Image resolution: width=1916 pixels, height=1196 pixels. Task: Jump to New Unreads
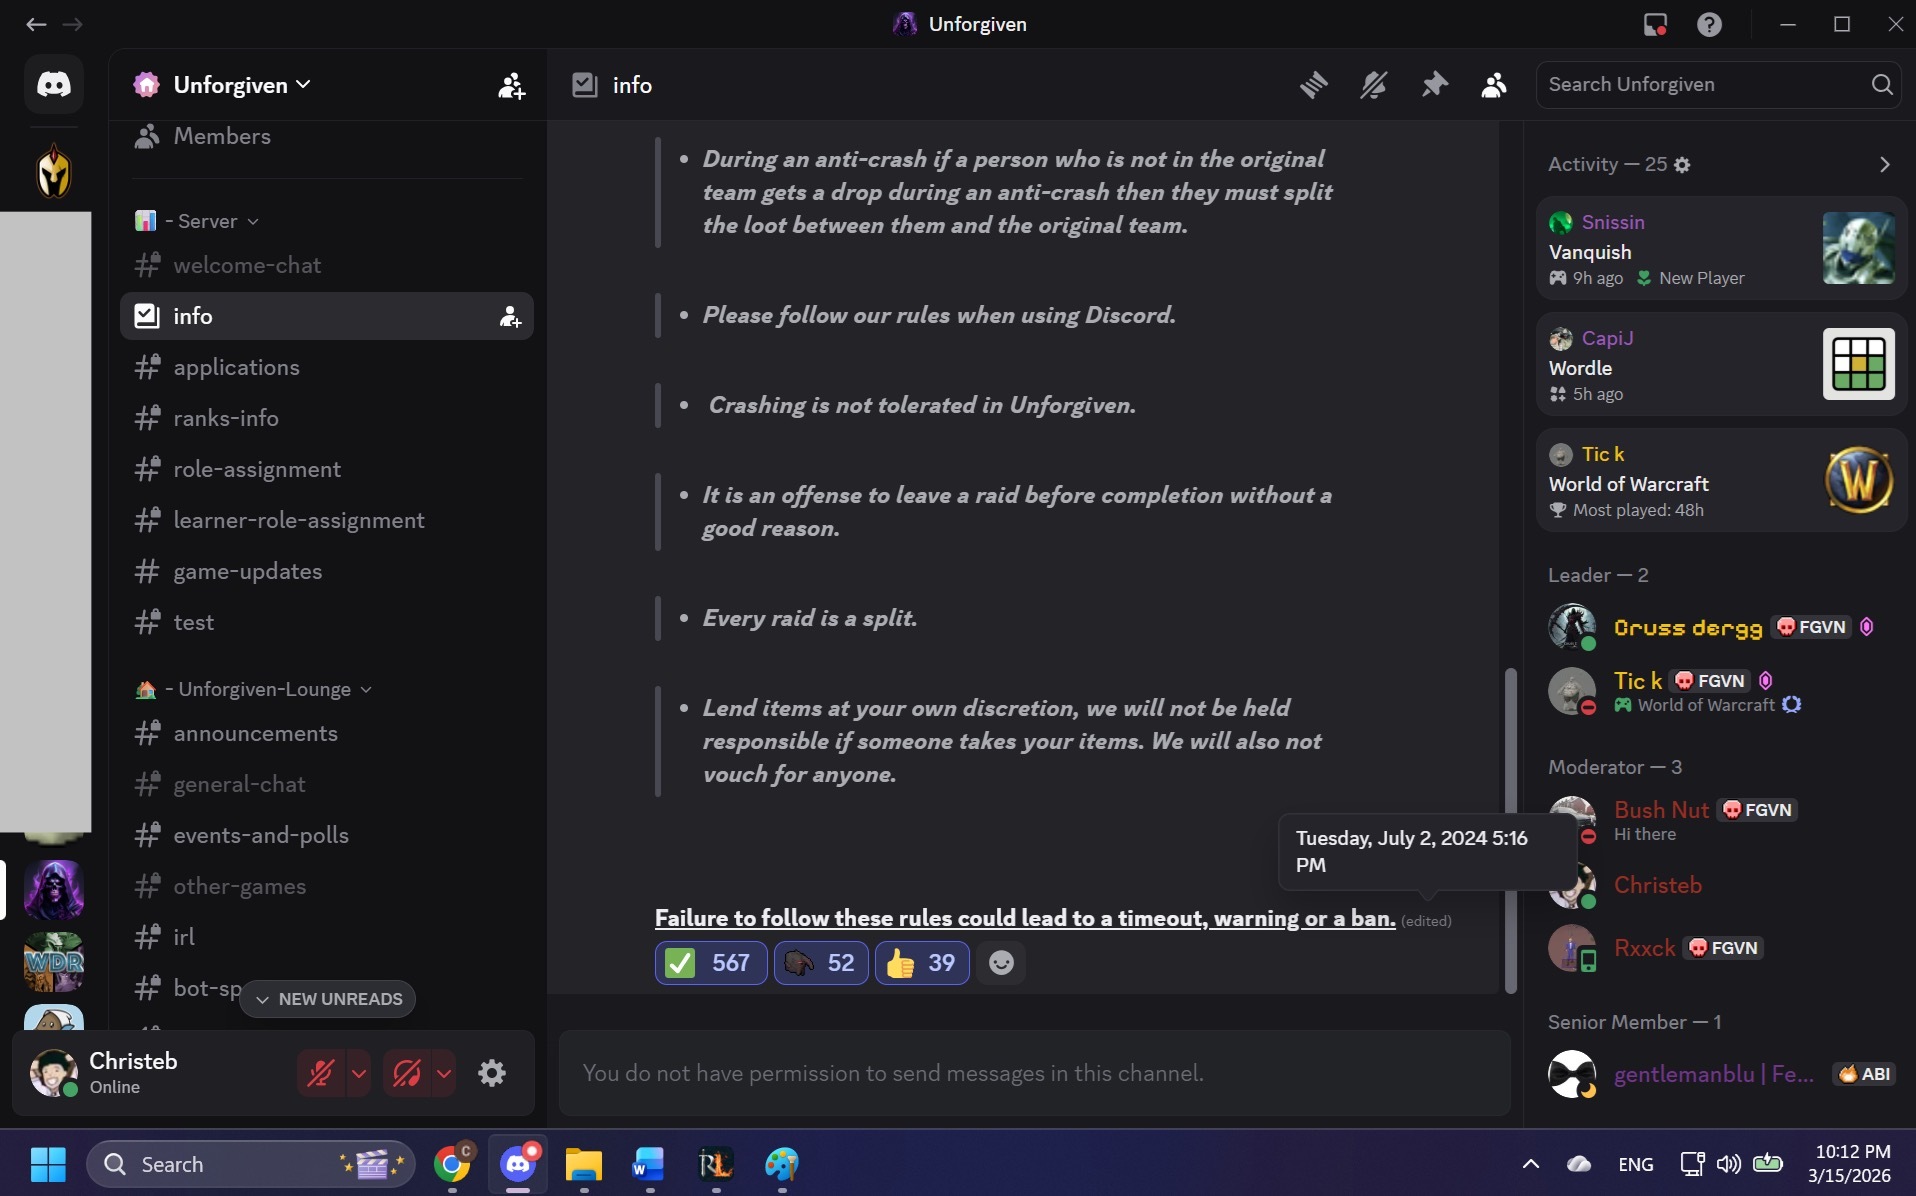[328, 999]
